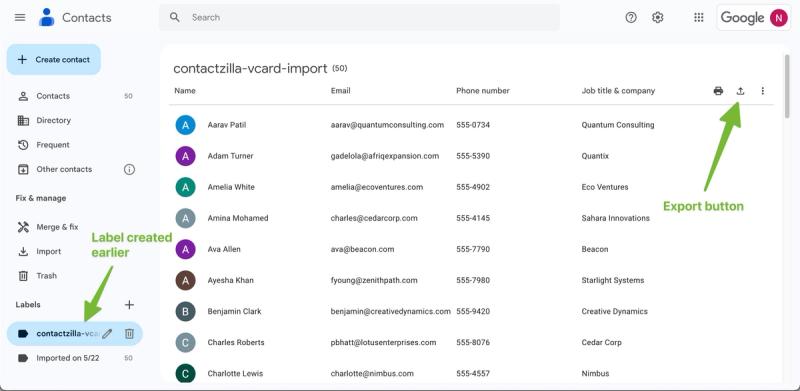Open the Google apps grid
800x391 pixels.
pyautogui.click(x=699, y=17)
